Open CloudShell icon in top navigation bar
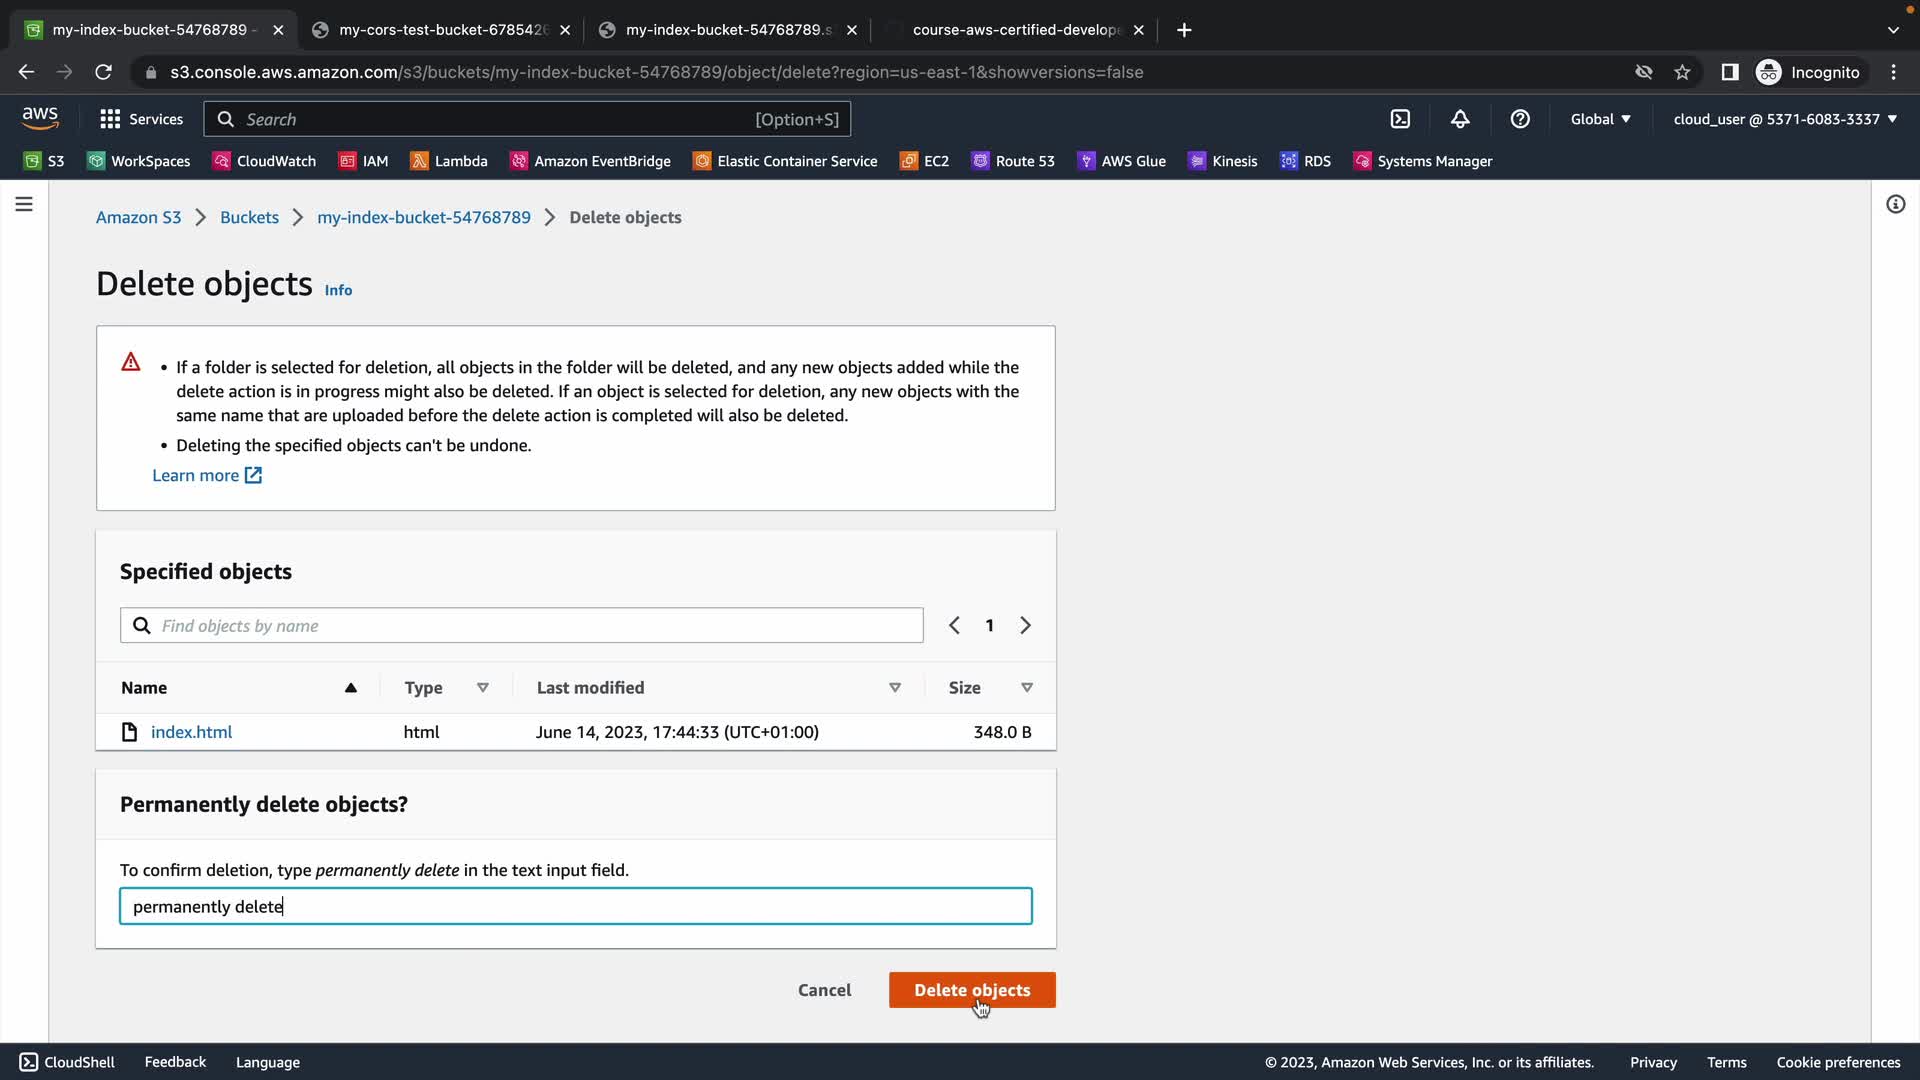The height and width of the screenshot is (1080, 1920). point(1400,119)
